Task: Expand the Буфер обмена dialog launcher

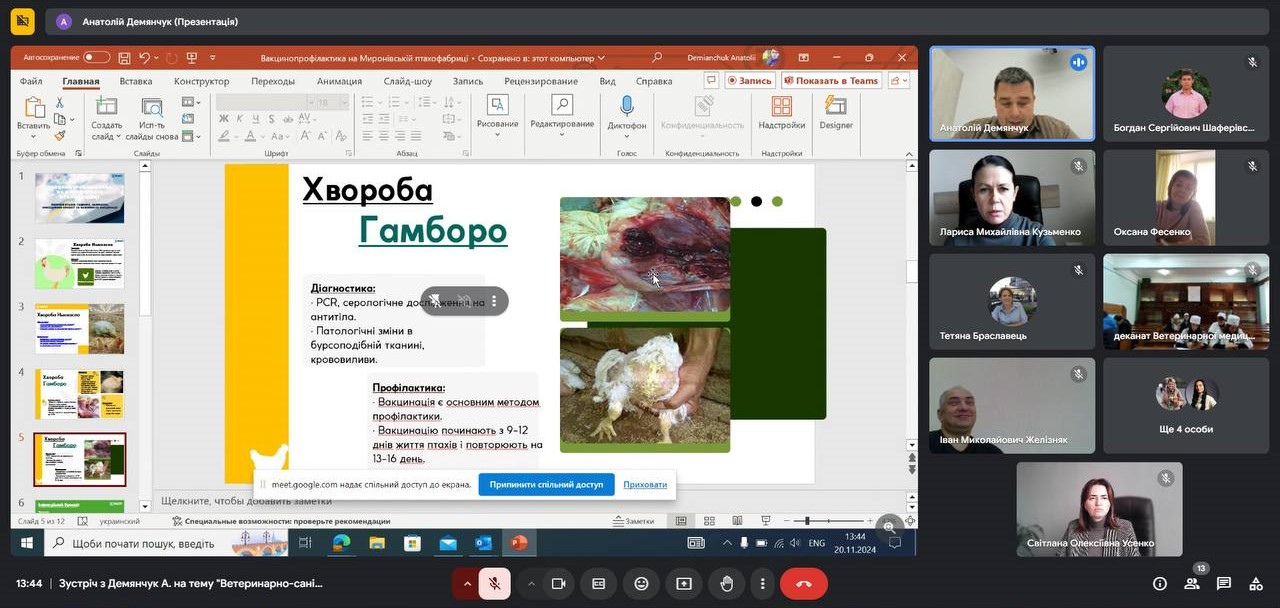Action: 78,153
